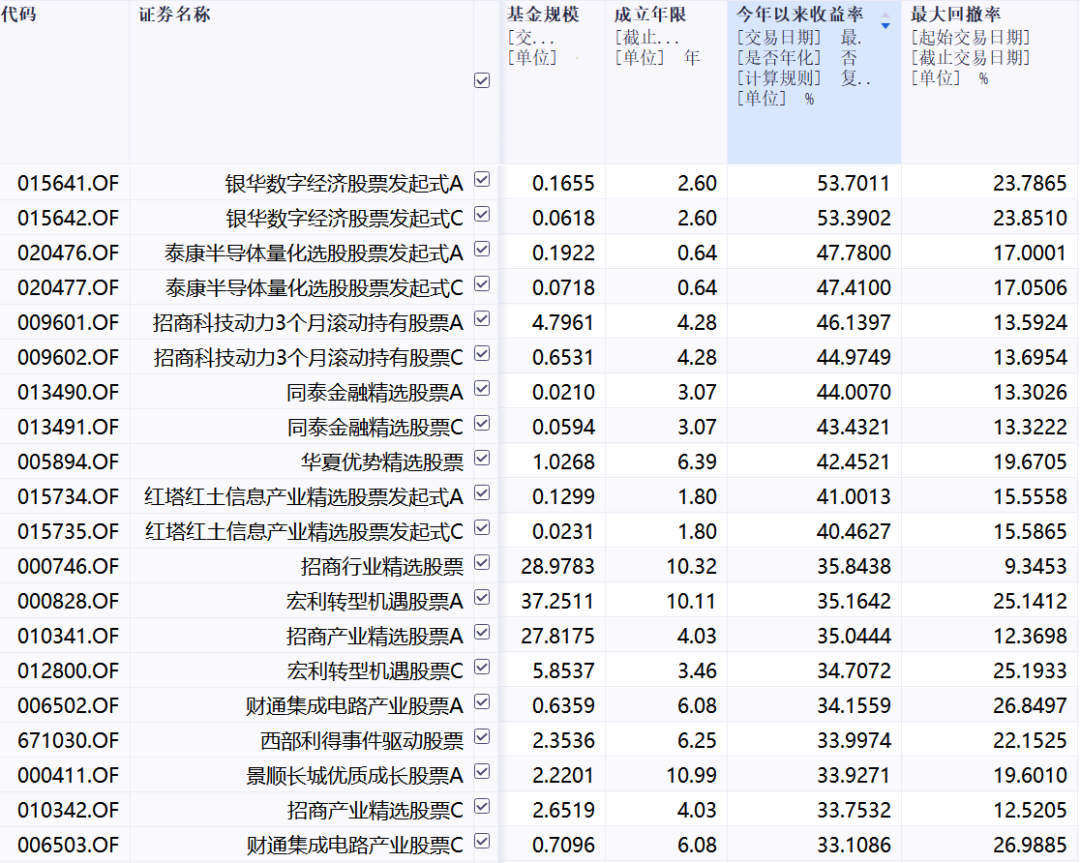Select fund code 006503.OF
The image size is (1080, 863).
(68, 845)
